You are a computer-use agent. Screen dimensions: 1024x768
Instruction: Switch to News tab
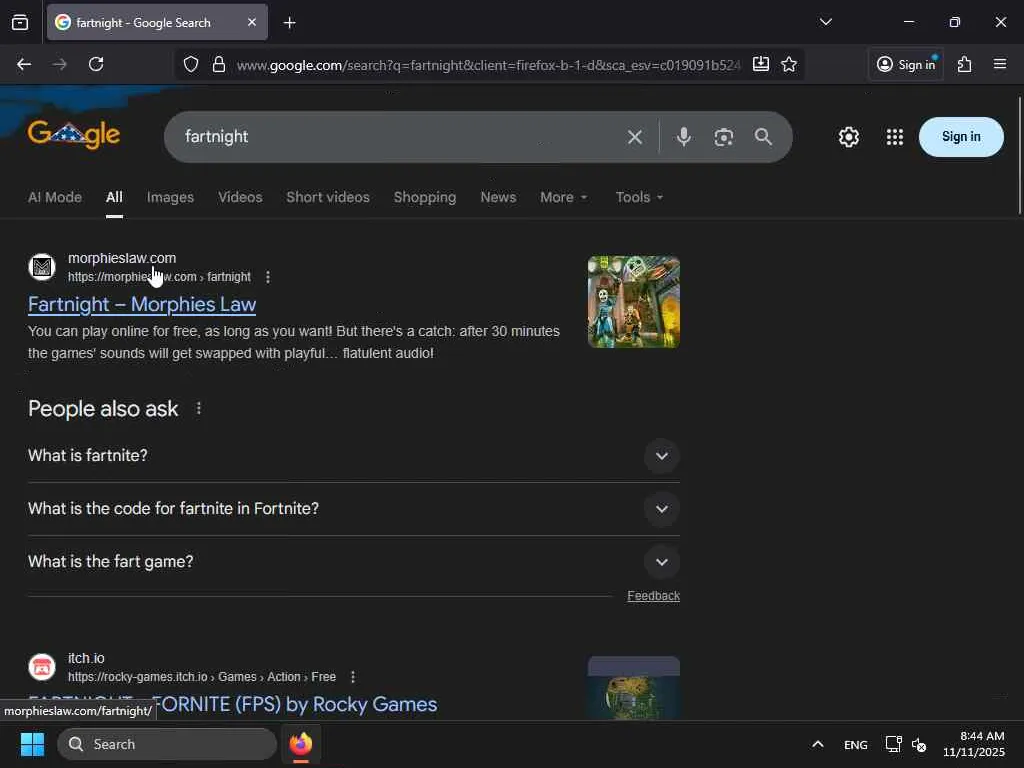pos(498,197)
